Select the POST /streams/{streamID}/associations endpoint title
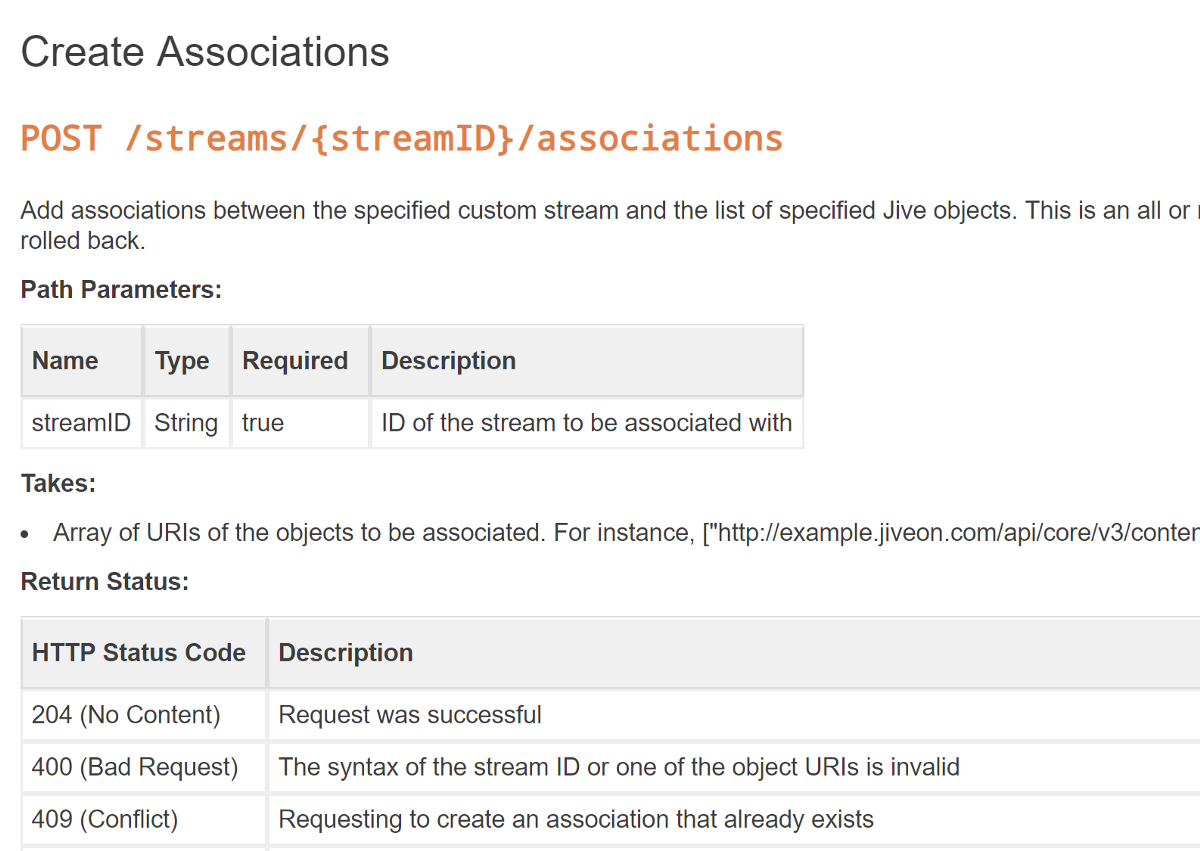Viewport: 1200px width, 851px height. point(401,138)
